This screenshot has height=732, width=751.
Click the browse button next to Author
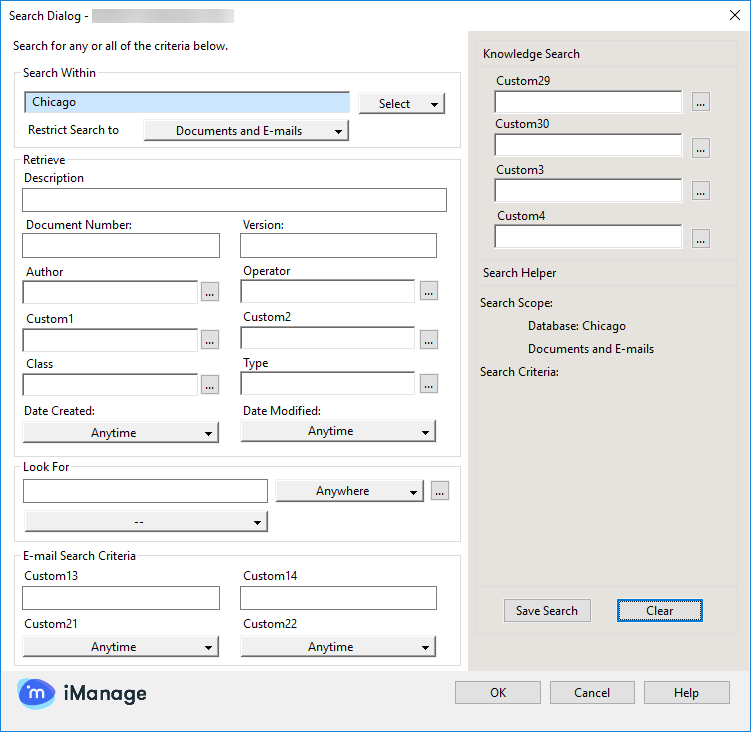[x=209, y=292]
